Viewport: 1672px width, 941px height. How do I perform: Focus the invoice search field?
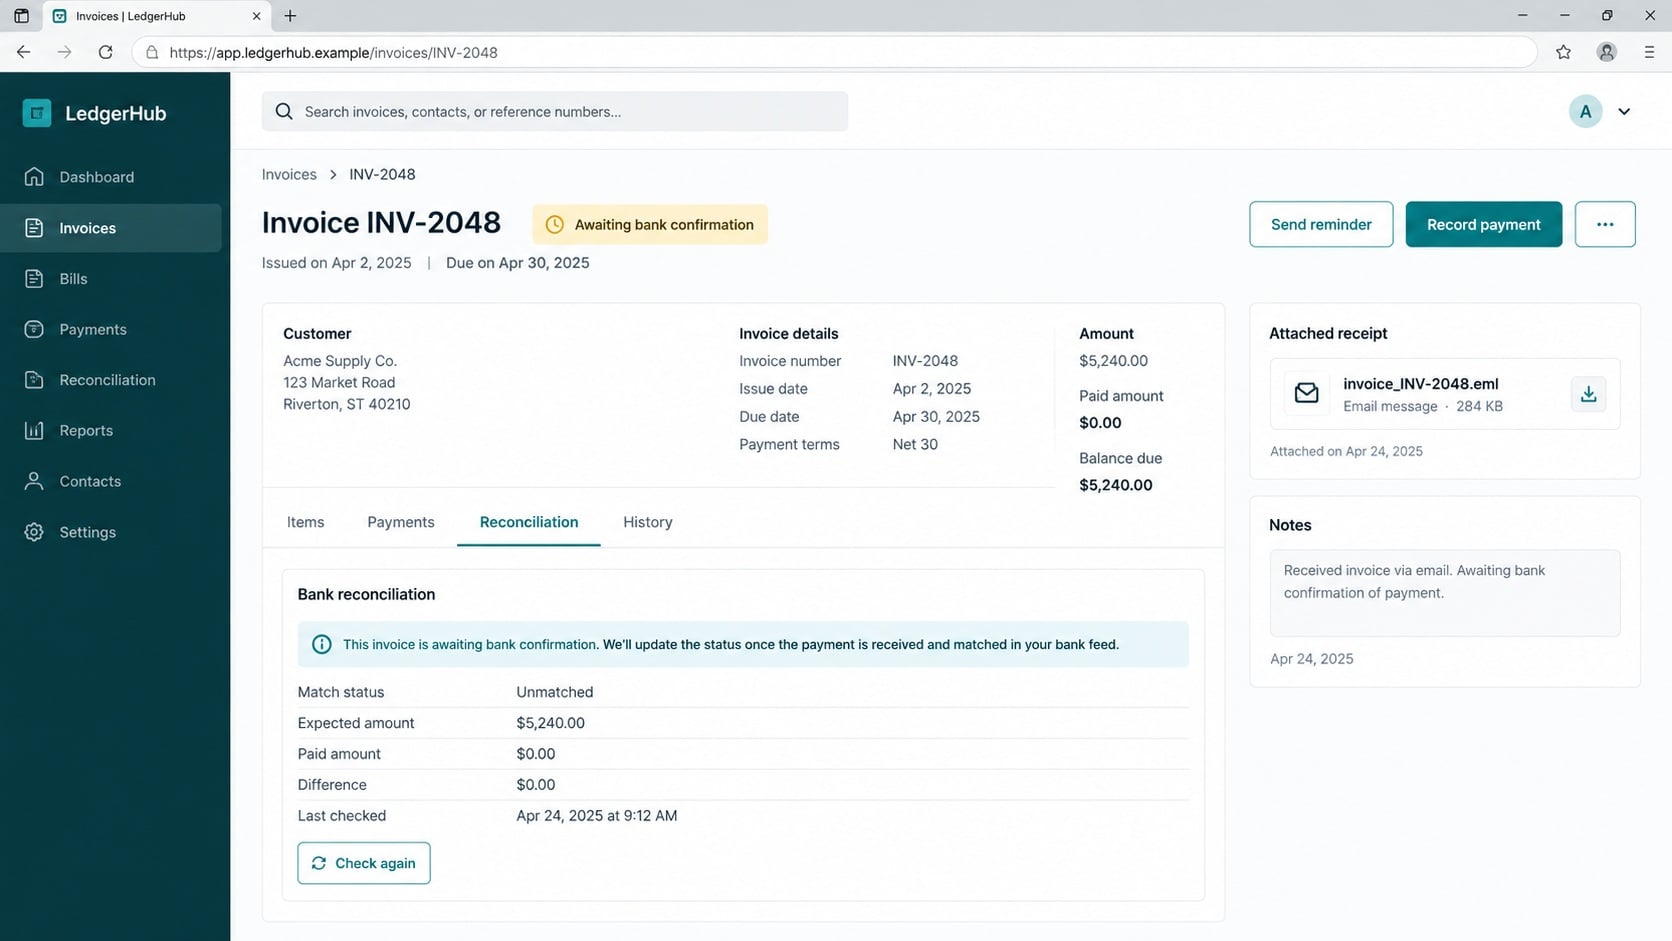coord(555,111)
